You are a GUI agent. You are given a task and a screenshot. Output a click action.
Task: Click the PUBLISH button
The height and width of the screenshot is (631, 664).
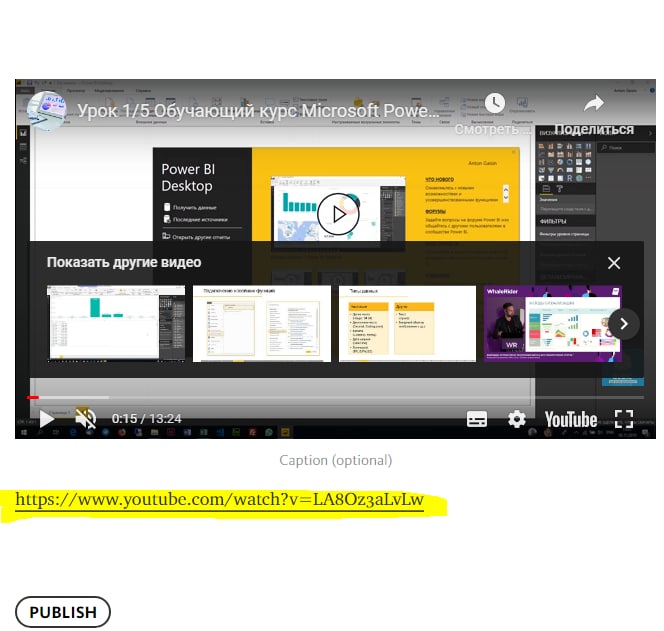pyautogui.click(x=63, y=612)
